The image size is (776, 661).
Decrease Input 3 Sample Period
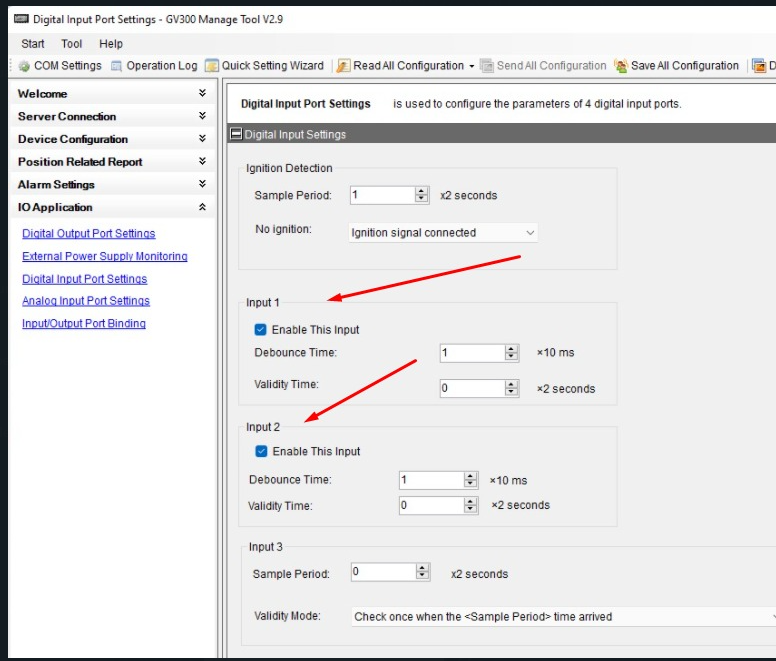coord(423,576)
